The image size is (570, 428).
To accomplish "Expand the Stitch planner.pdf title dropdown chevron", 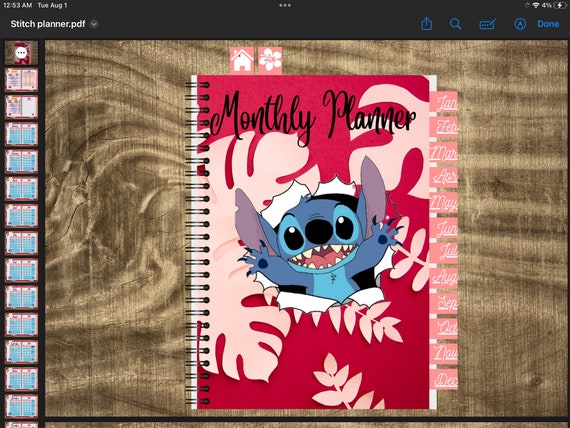I will (94, 24).
